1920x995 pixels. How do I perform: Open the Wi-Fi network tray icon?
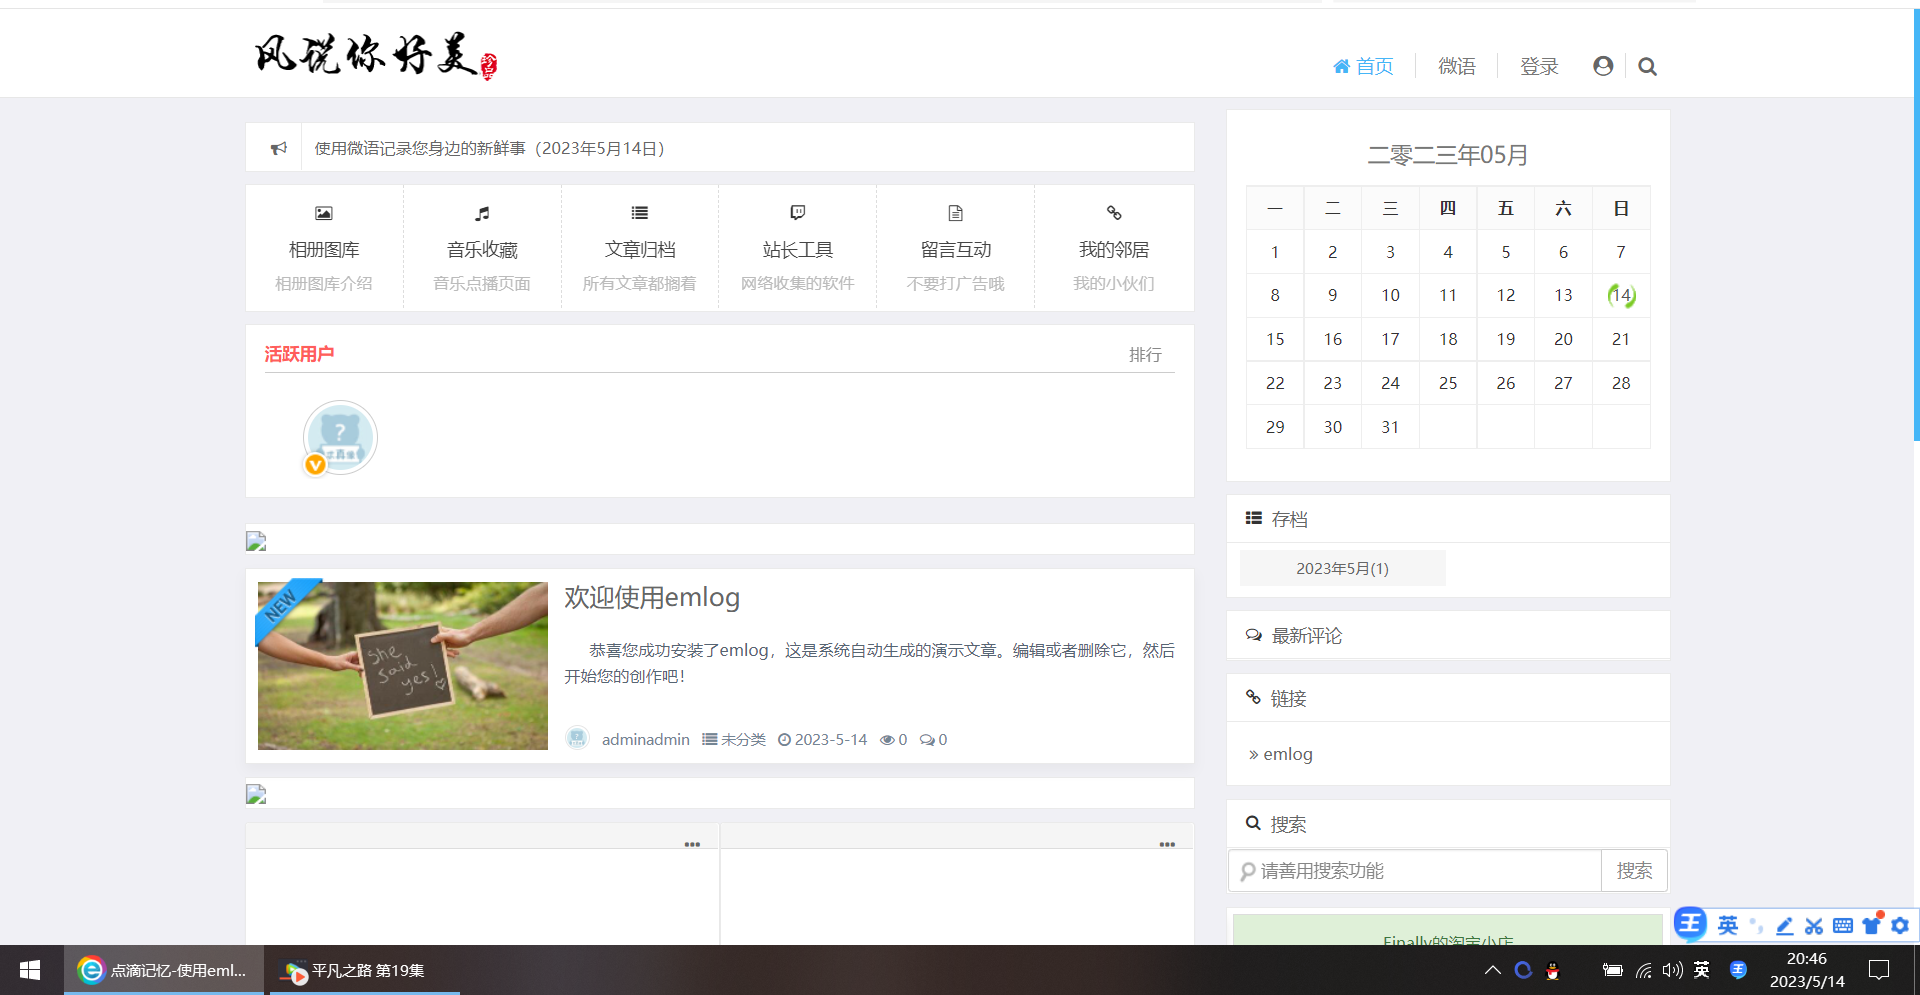coord(1644,970)
